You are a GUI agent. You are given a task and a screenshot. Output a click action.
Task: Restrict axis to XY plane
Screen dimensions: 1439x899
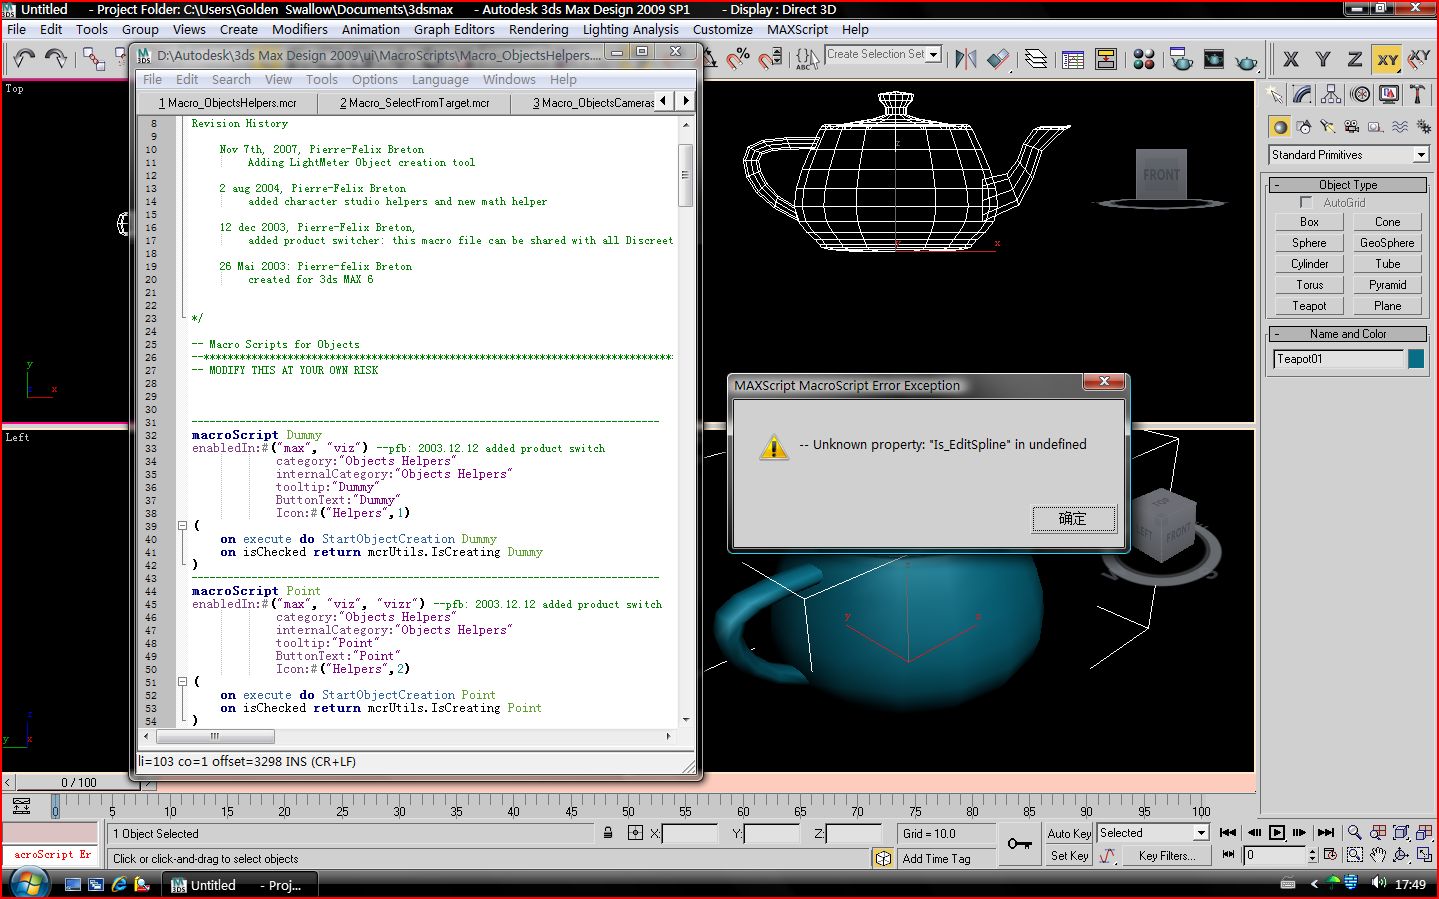1387,60
